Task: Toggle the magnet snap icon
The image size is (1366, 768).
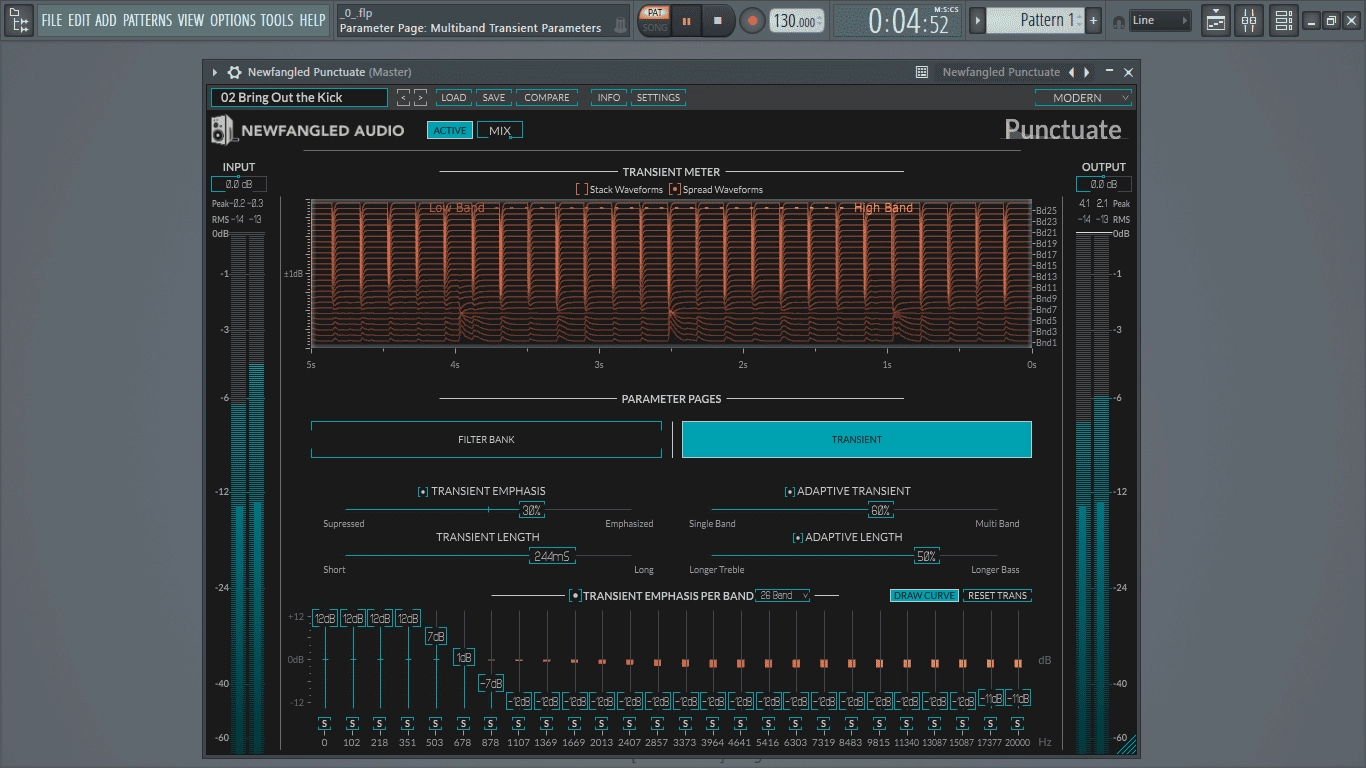Action: [1118, 21]
